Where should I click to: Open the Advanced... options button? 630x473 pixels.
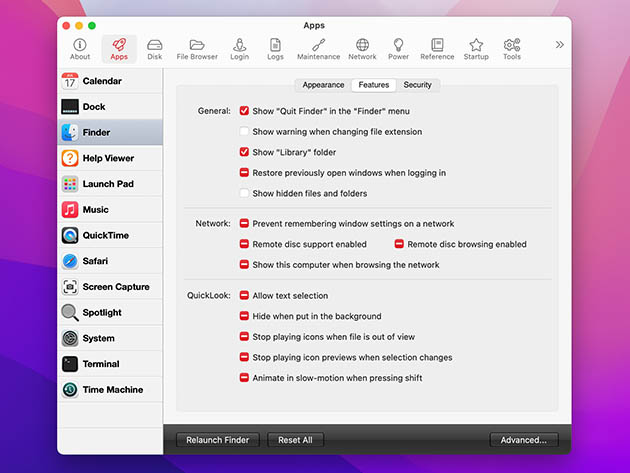523,440
